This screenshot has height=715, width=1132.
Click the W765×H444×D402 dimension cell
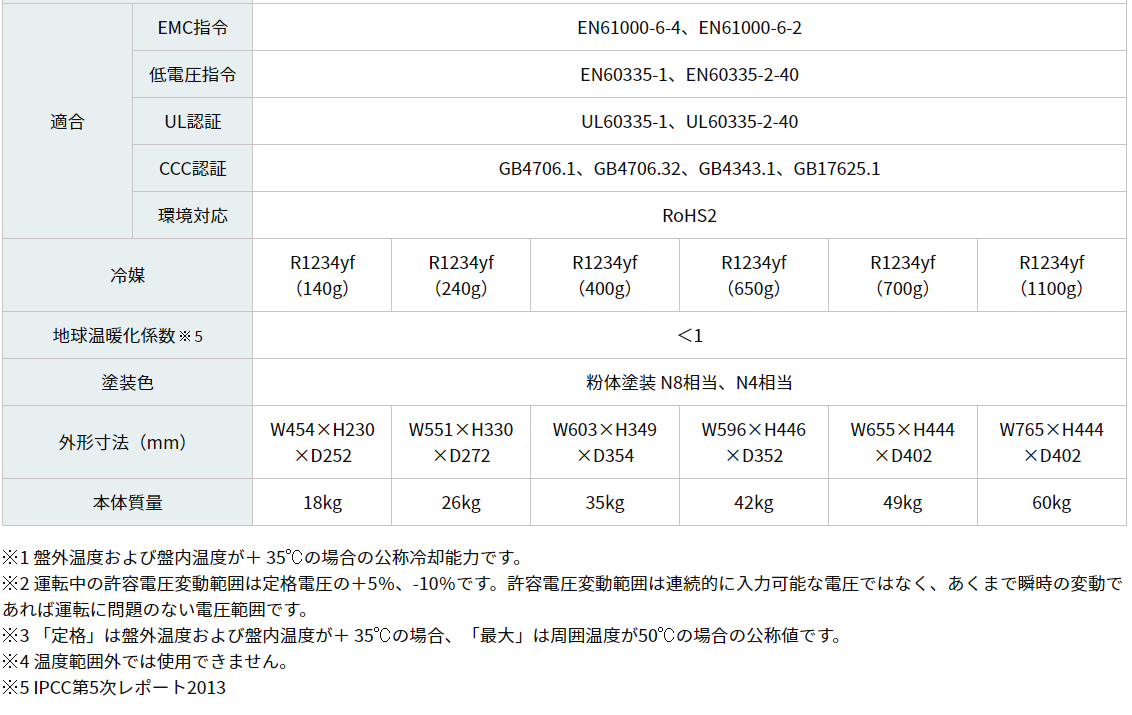[x=1051, y=442]
